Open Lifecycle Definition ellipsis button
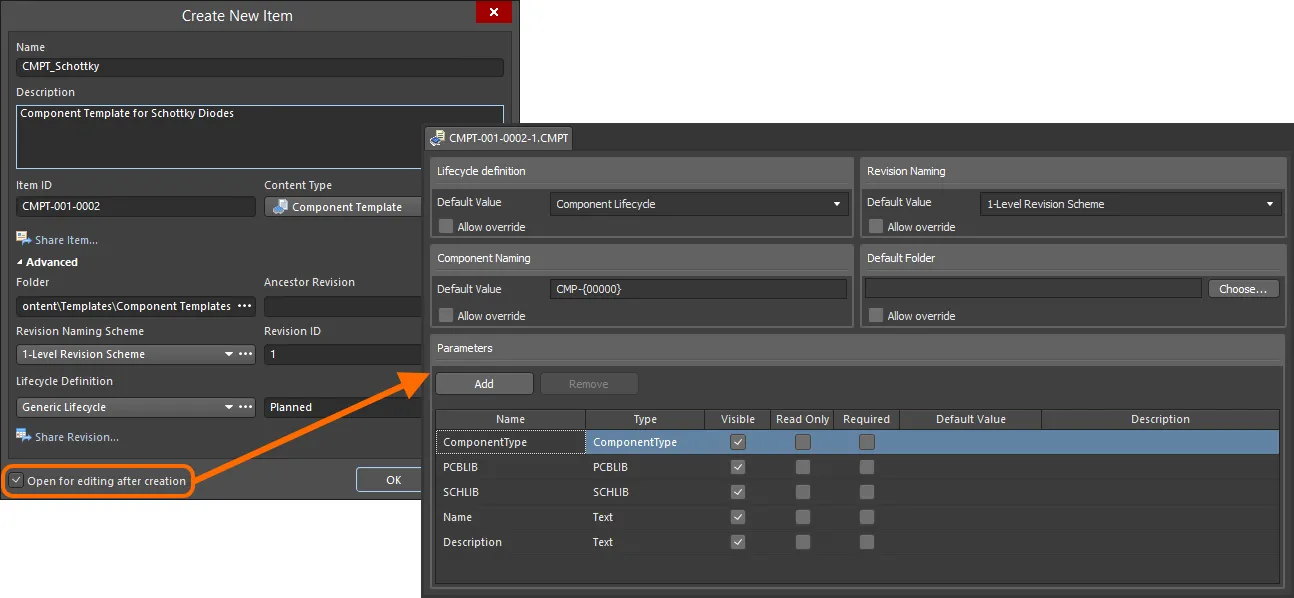1294x598 pixels. point(245,407)
